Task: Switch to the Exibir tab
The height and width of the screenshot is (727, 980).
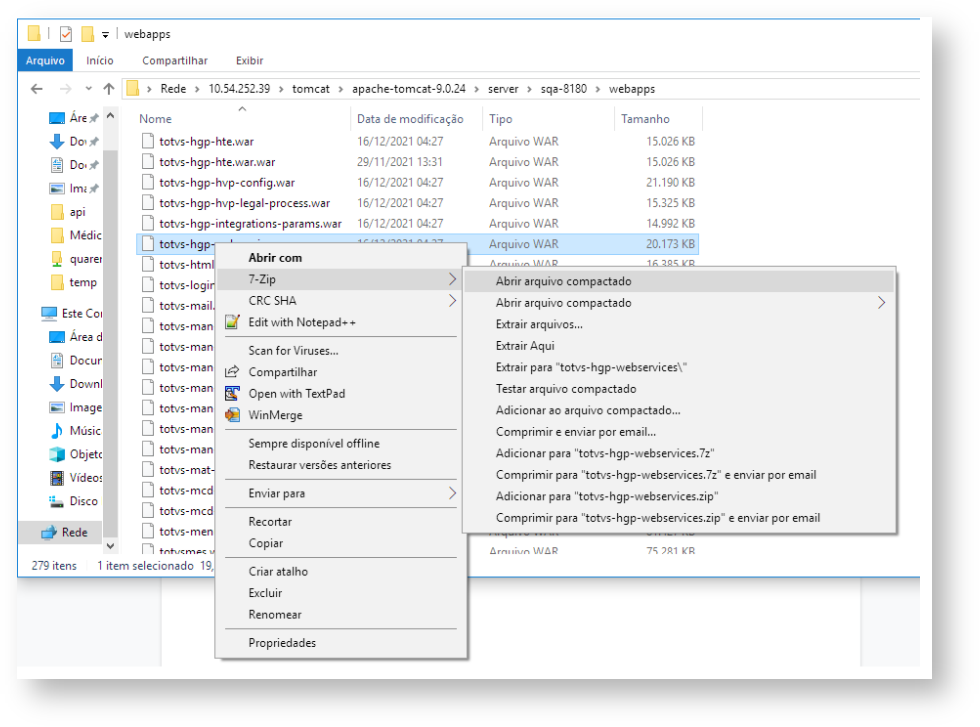Action: (249, 61)
